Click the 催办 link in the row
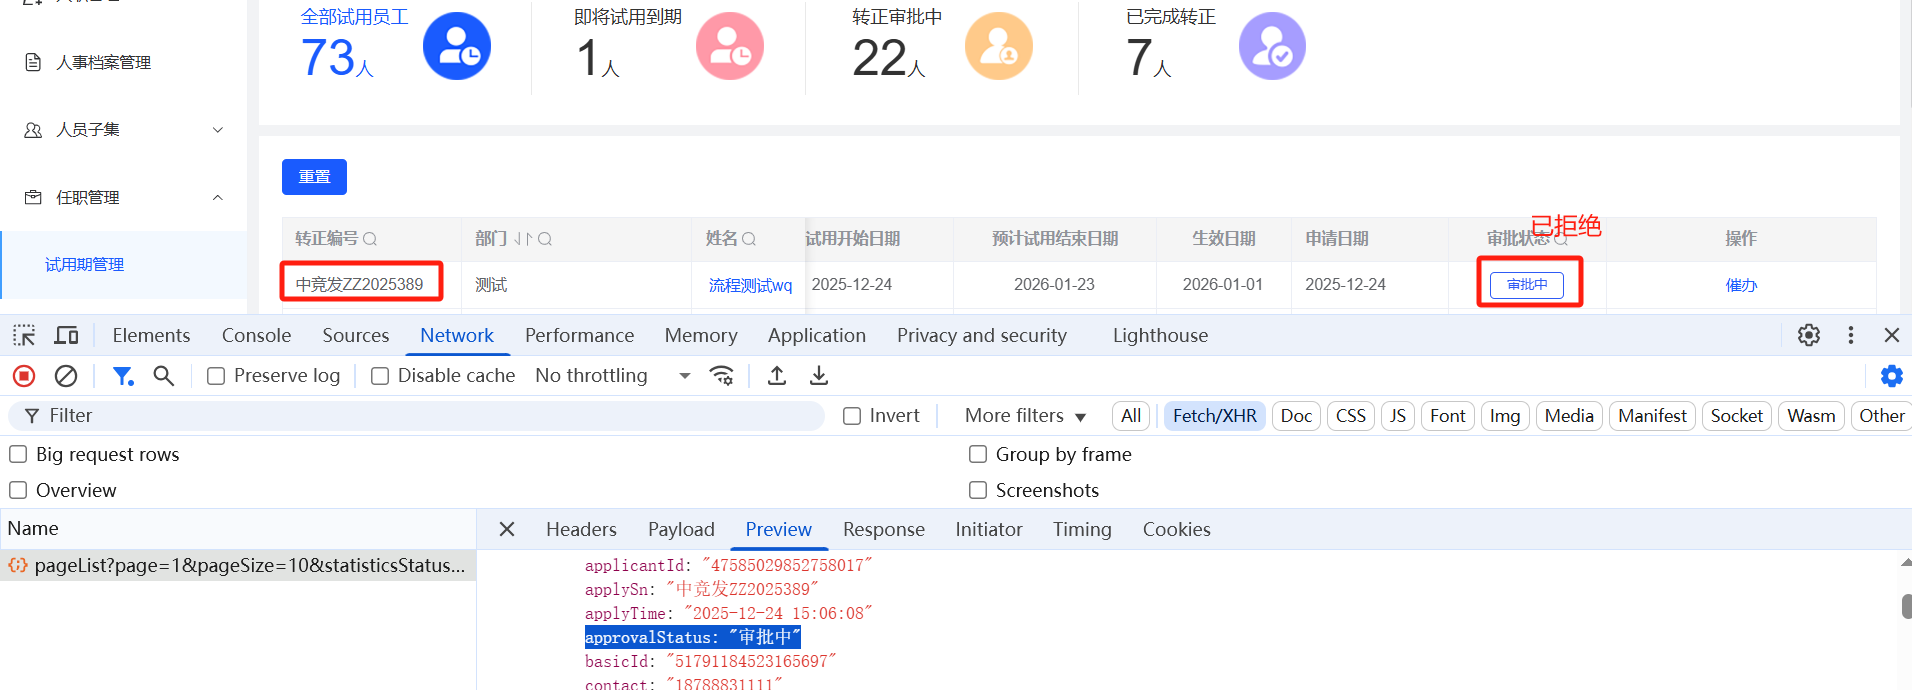 tap(1741, 285)
